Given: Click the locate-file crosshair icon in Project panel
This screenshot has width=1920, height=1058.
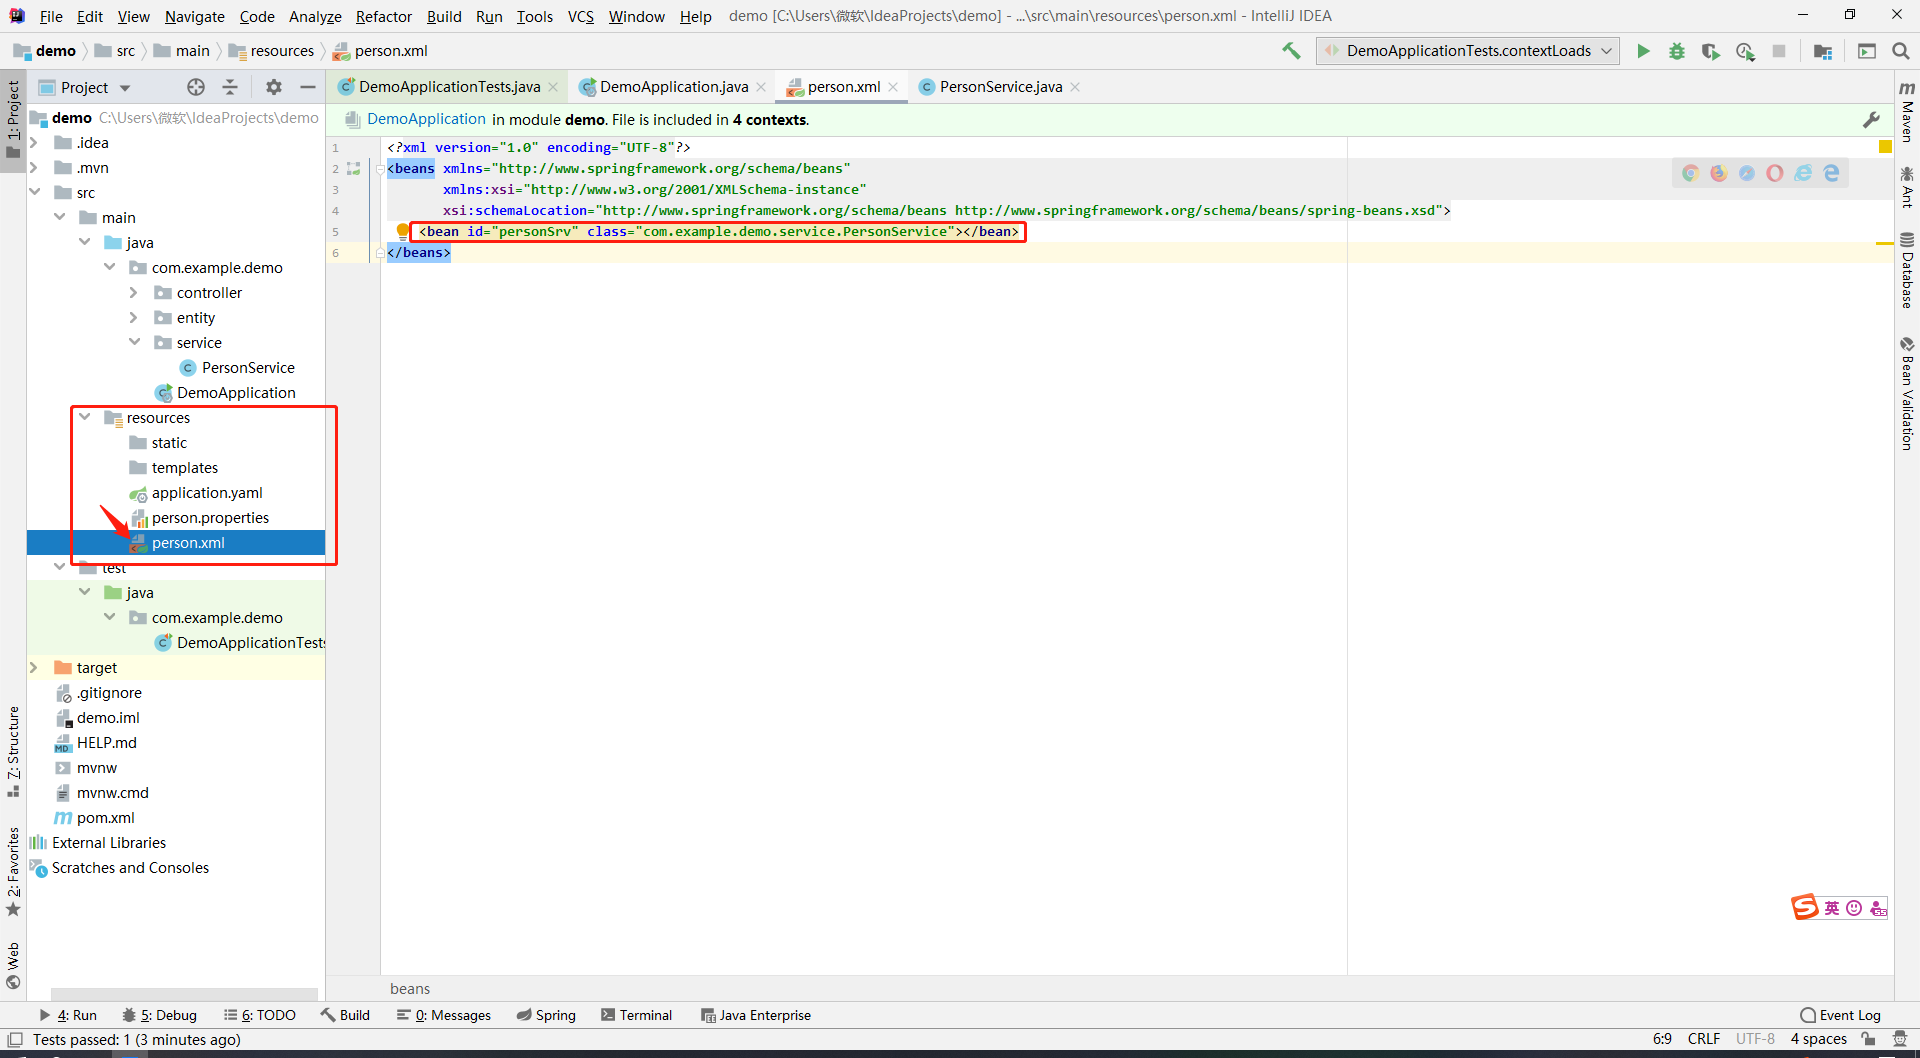Looking at the screenshot, I should (196, 87).
